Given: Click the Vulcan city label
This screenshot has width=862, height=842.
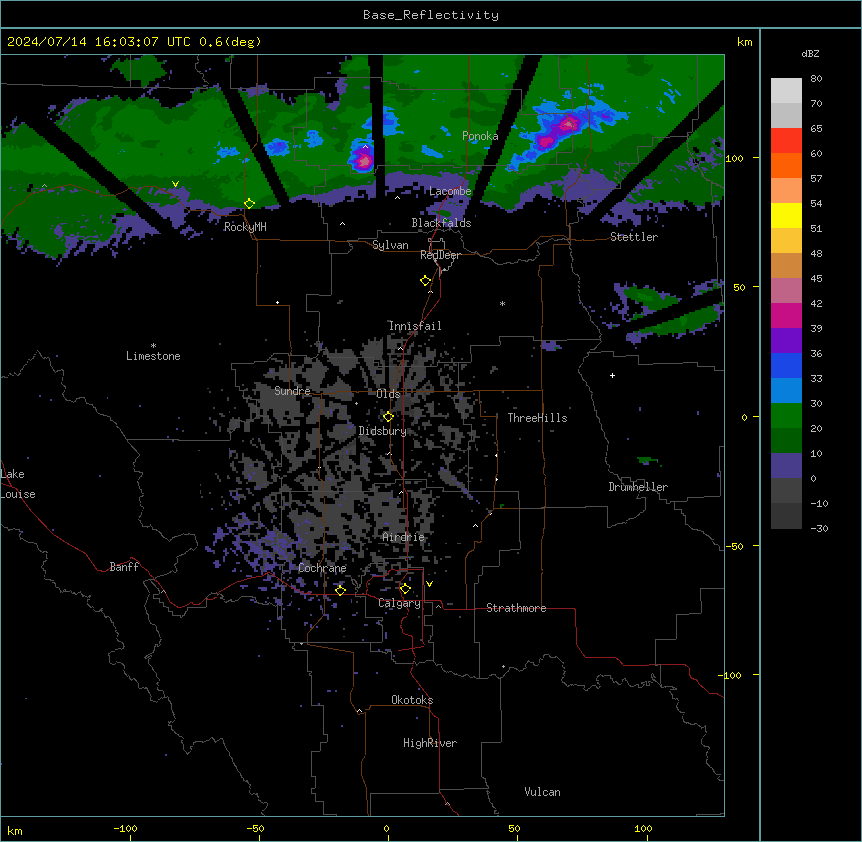Looking at the screenshot, I should [543, 792].
